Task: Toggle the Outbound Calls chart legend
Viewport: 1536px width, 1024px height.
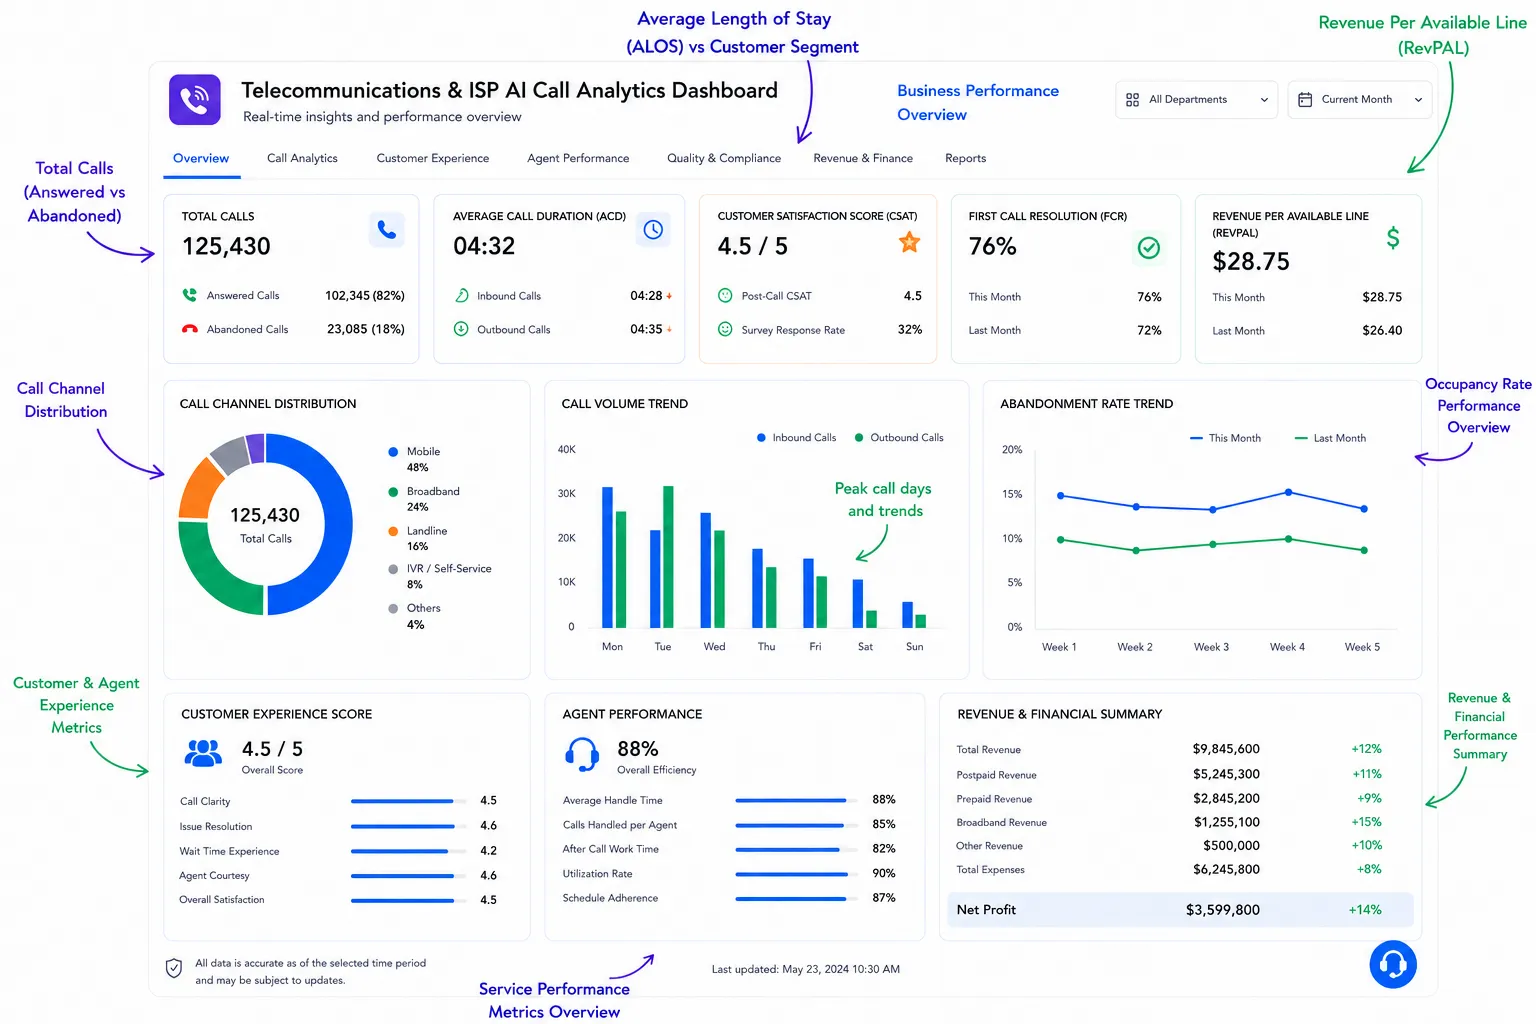Action: point(899,438)
